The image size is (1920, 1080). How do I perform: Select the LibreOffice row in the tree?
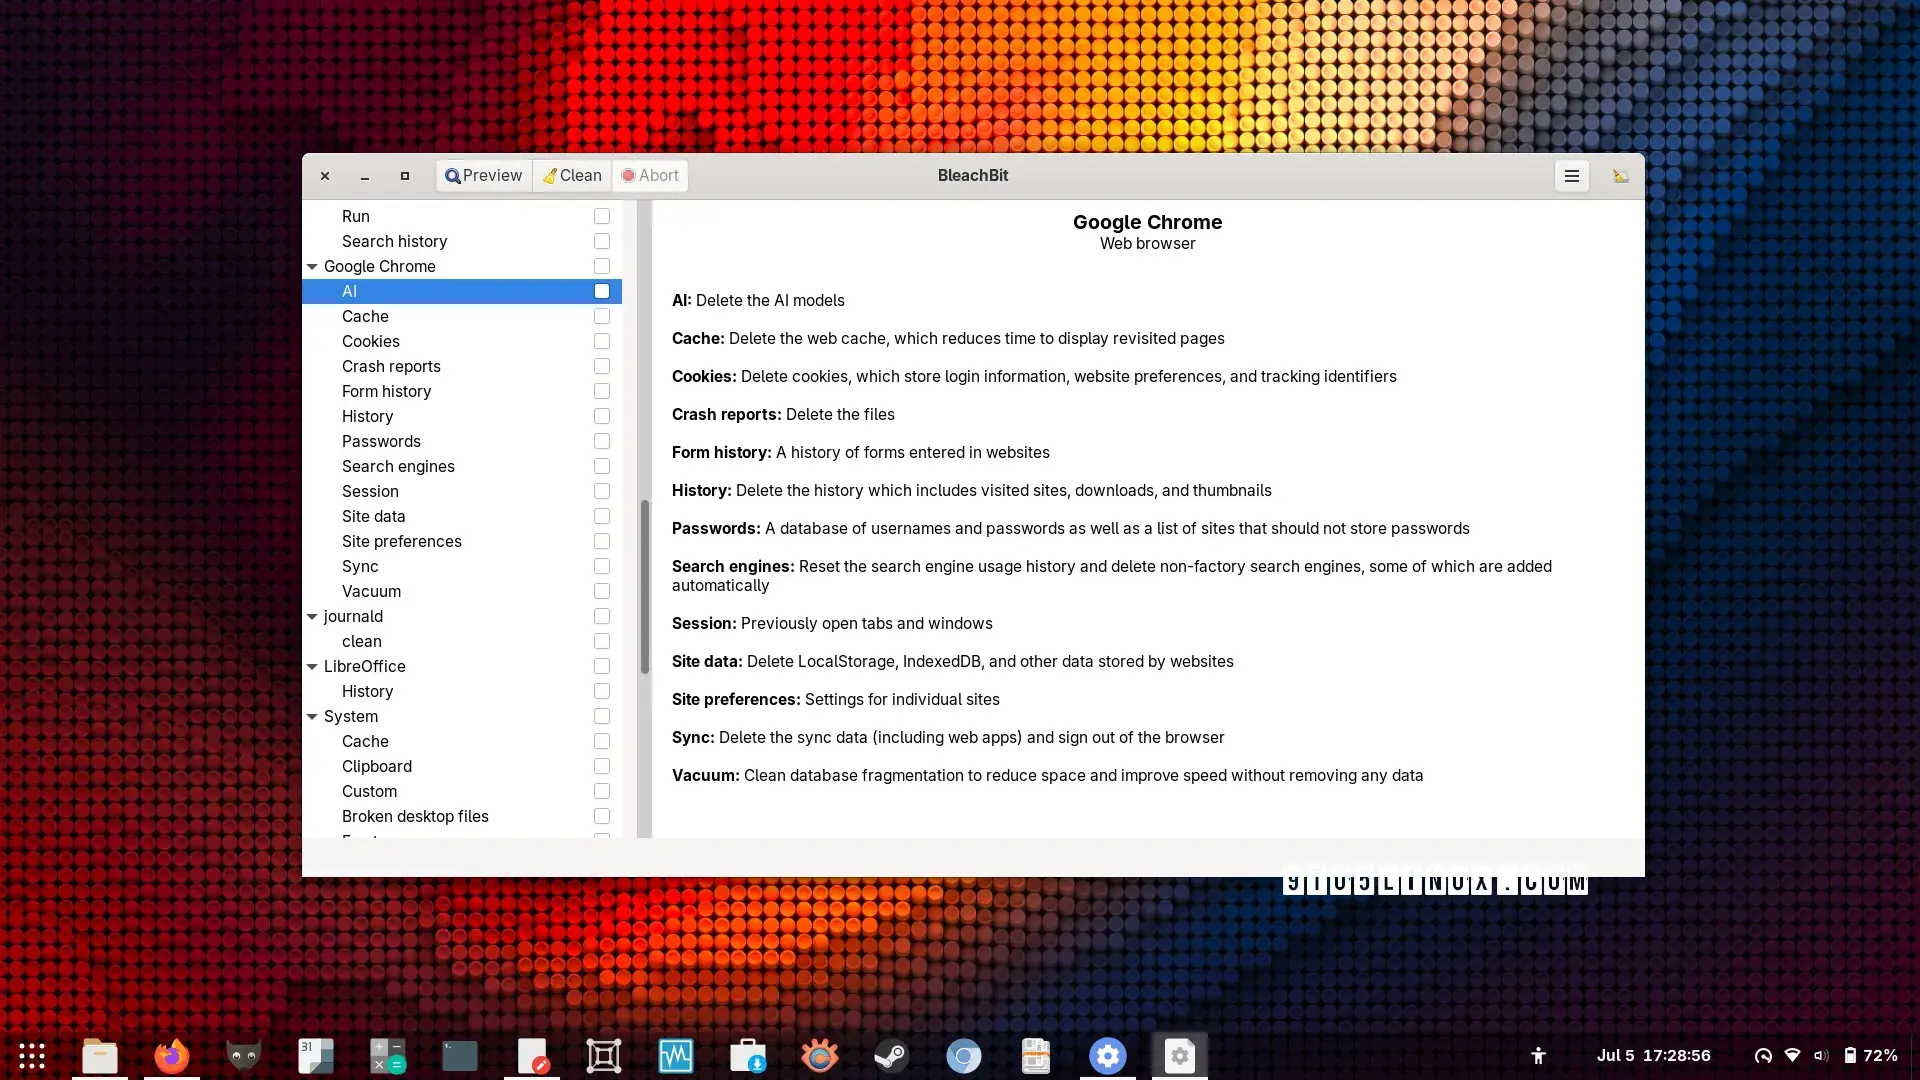(x=462, y=667)
